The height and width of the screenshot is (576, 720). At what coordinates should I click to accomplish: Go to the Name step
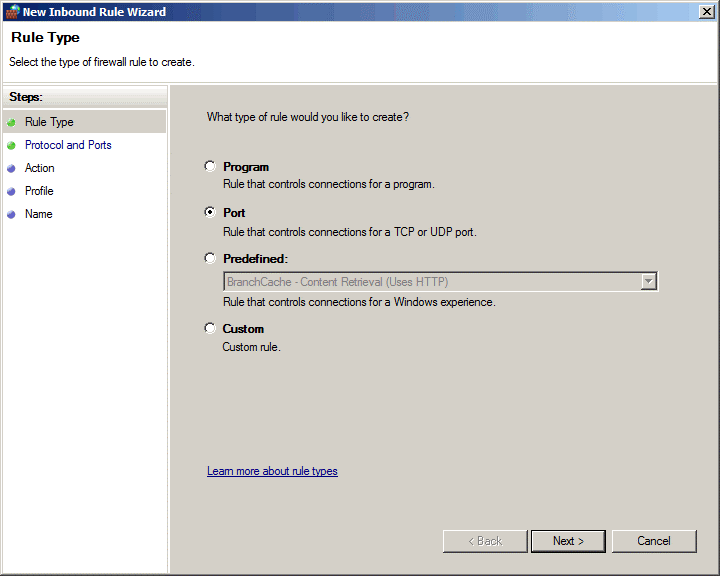click(x=39, y=214)
